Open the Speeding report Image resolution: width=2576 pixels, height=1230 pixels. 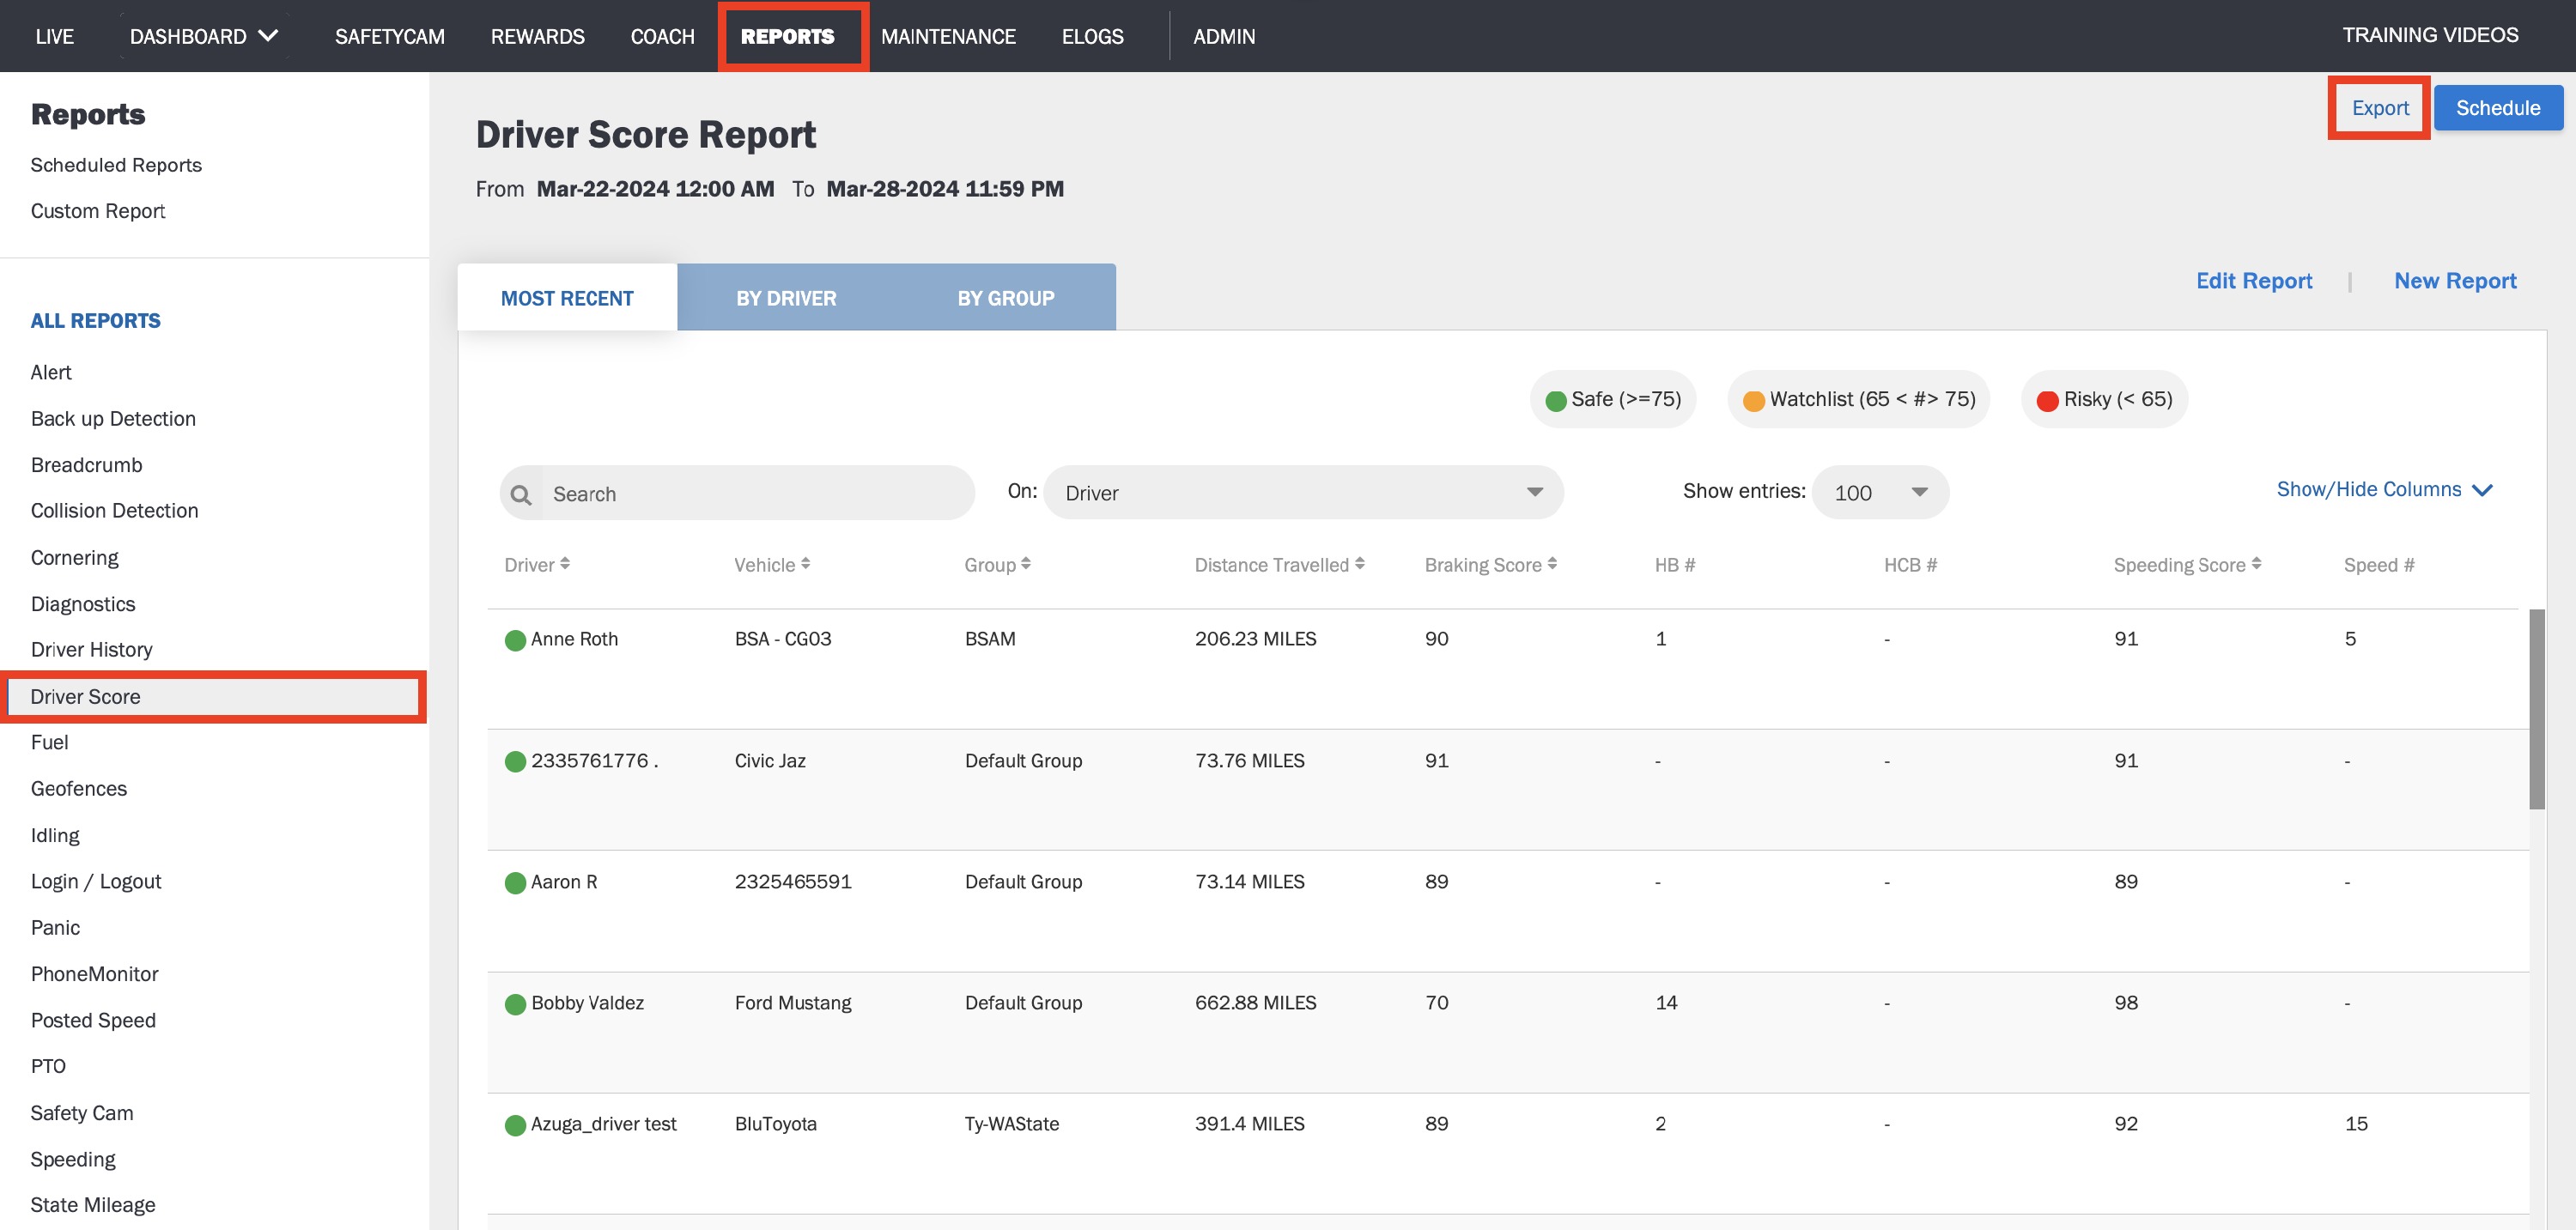click(x=73, y=1159)
